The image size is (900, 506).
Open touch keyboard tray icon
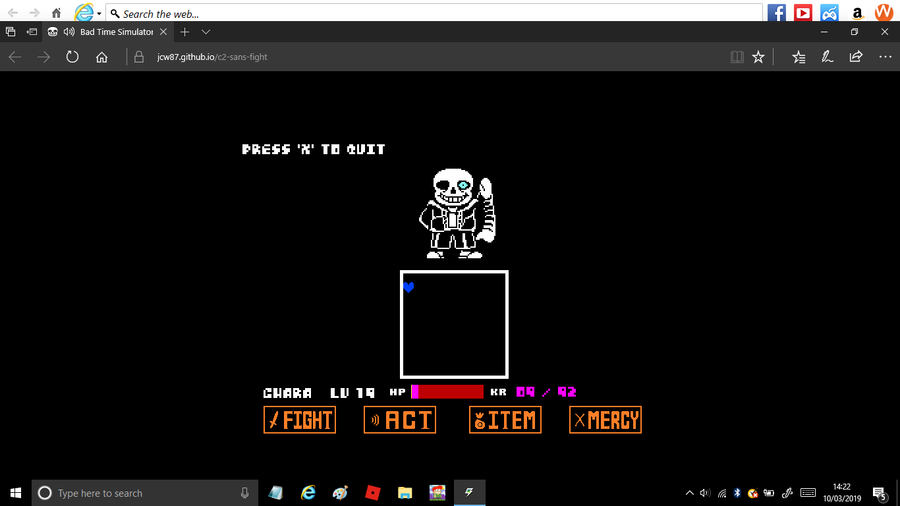point(808,493)
